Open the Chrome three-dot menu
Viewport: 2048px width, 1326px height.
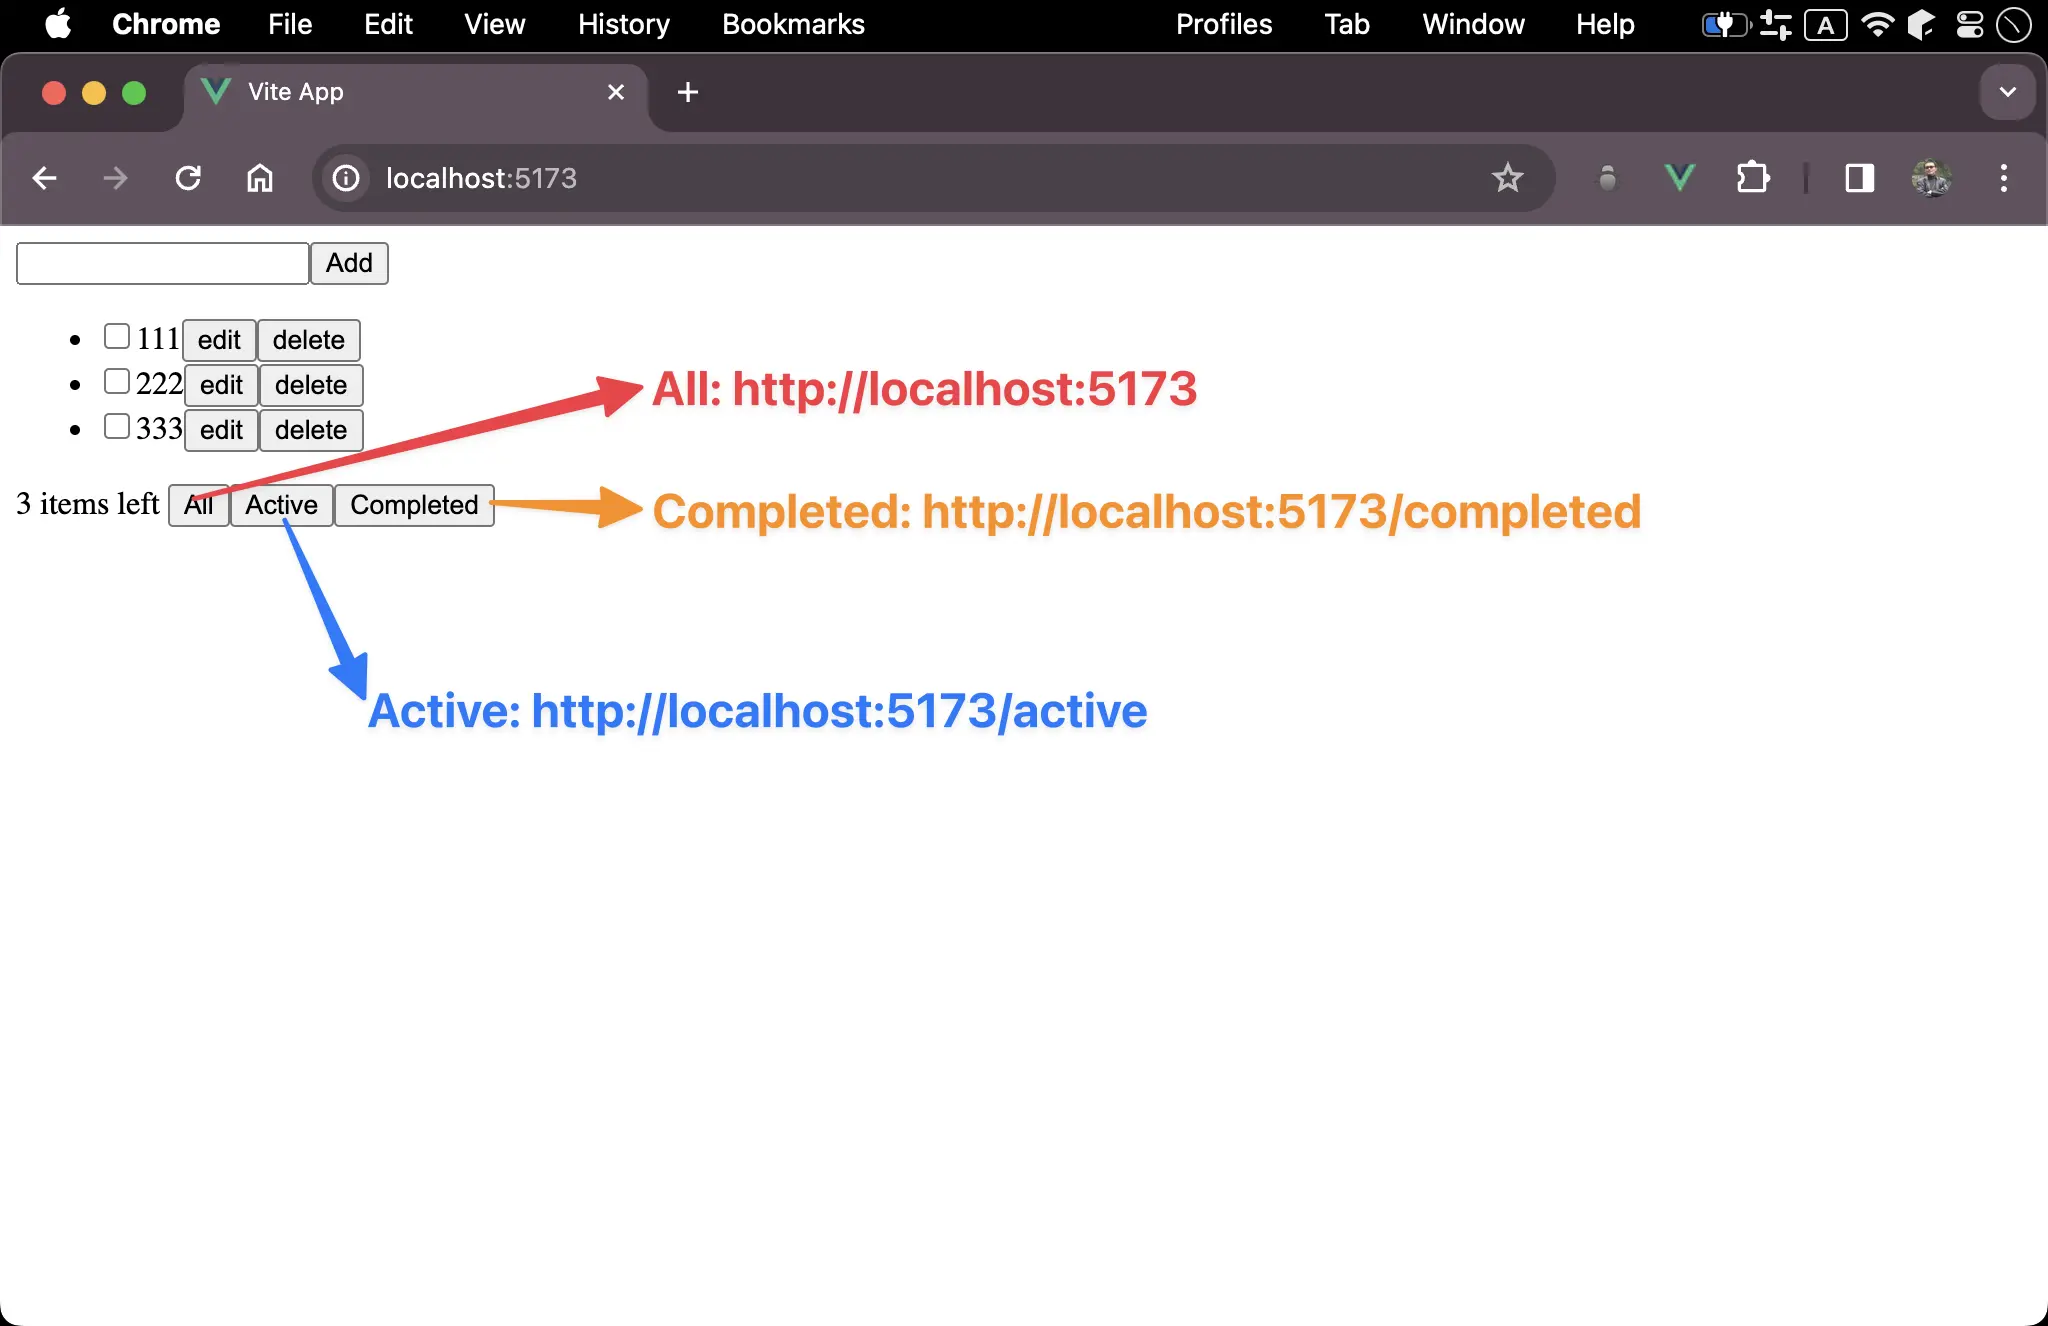[x=2003, y=178]
